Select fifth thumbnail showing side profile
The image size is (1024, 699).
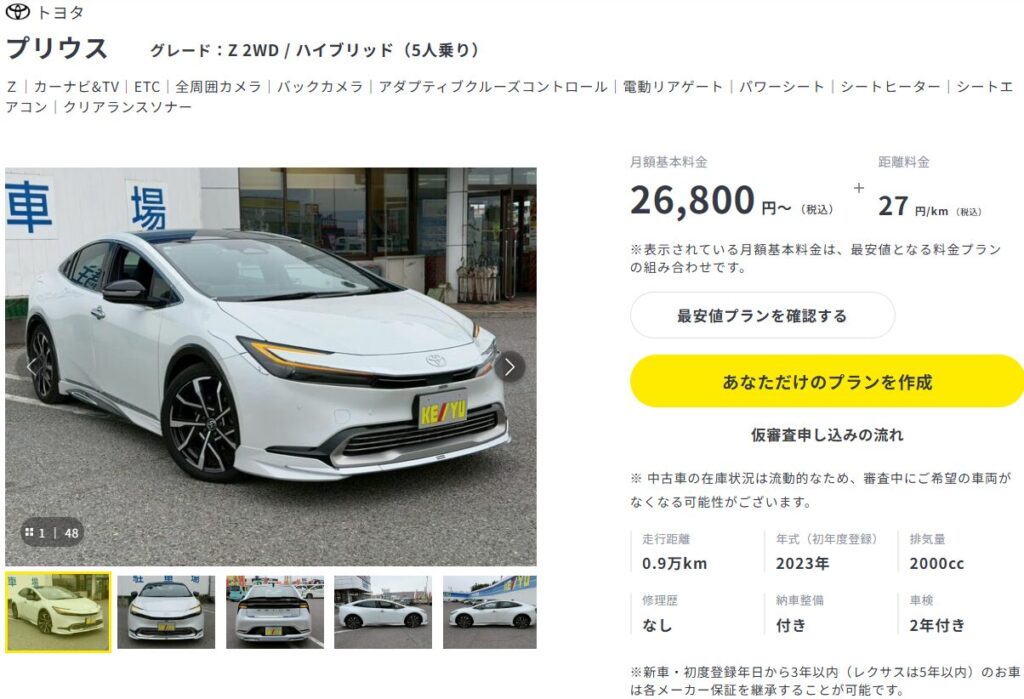click(x=490, y=612)
